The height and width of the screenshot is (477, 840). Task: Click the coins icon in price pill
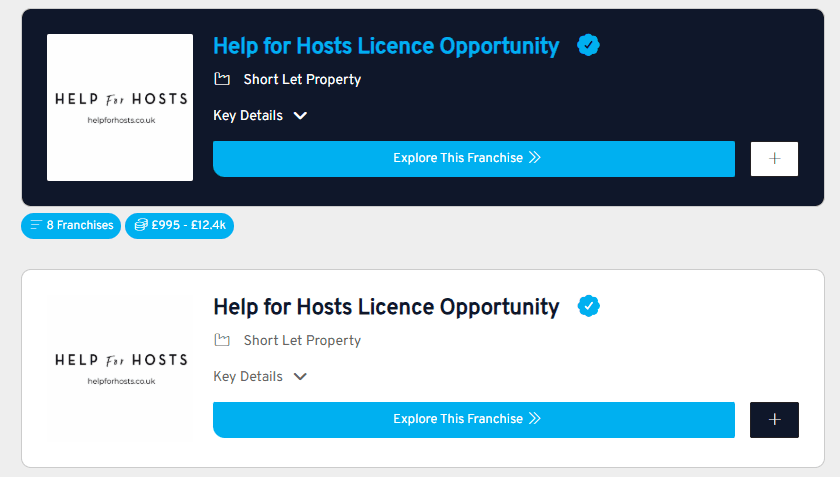click(x=141, y=225)
